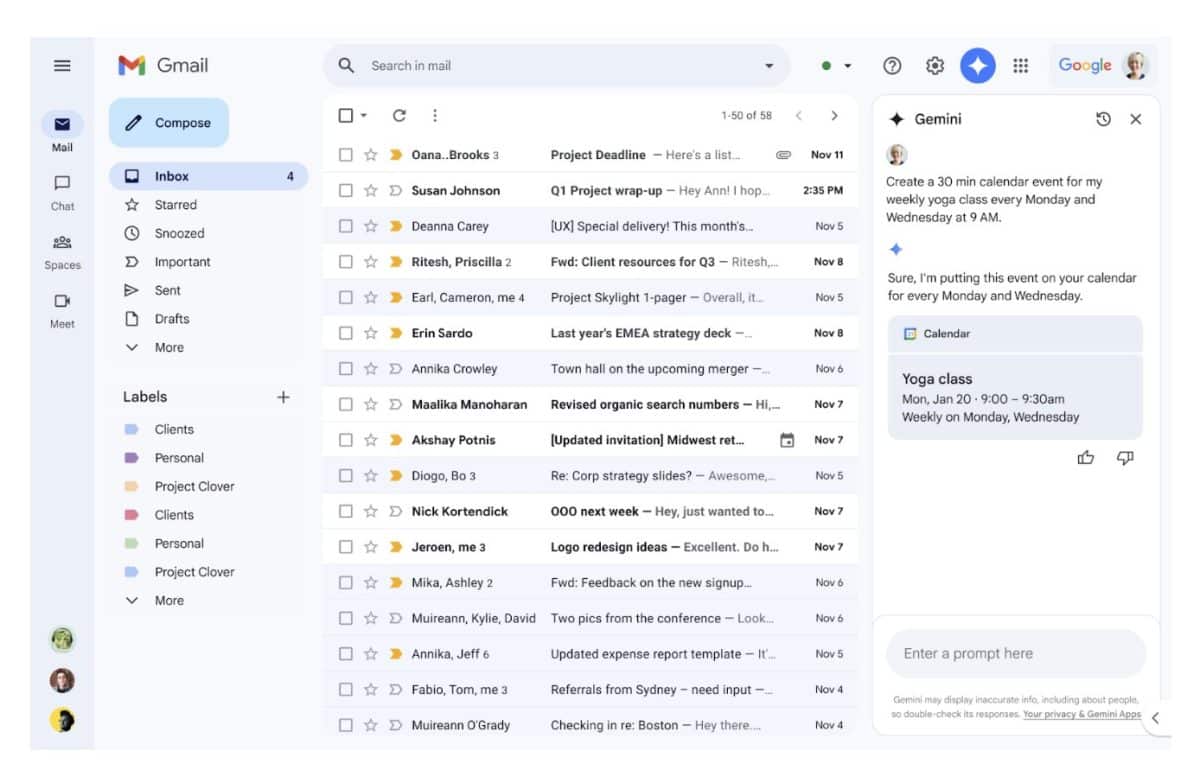Open the first Clients label
The width and height of the screenshot is (1200, 776).
[174, 429]
